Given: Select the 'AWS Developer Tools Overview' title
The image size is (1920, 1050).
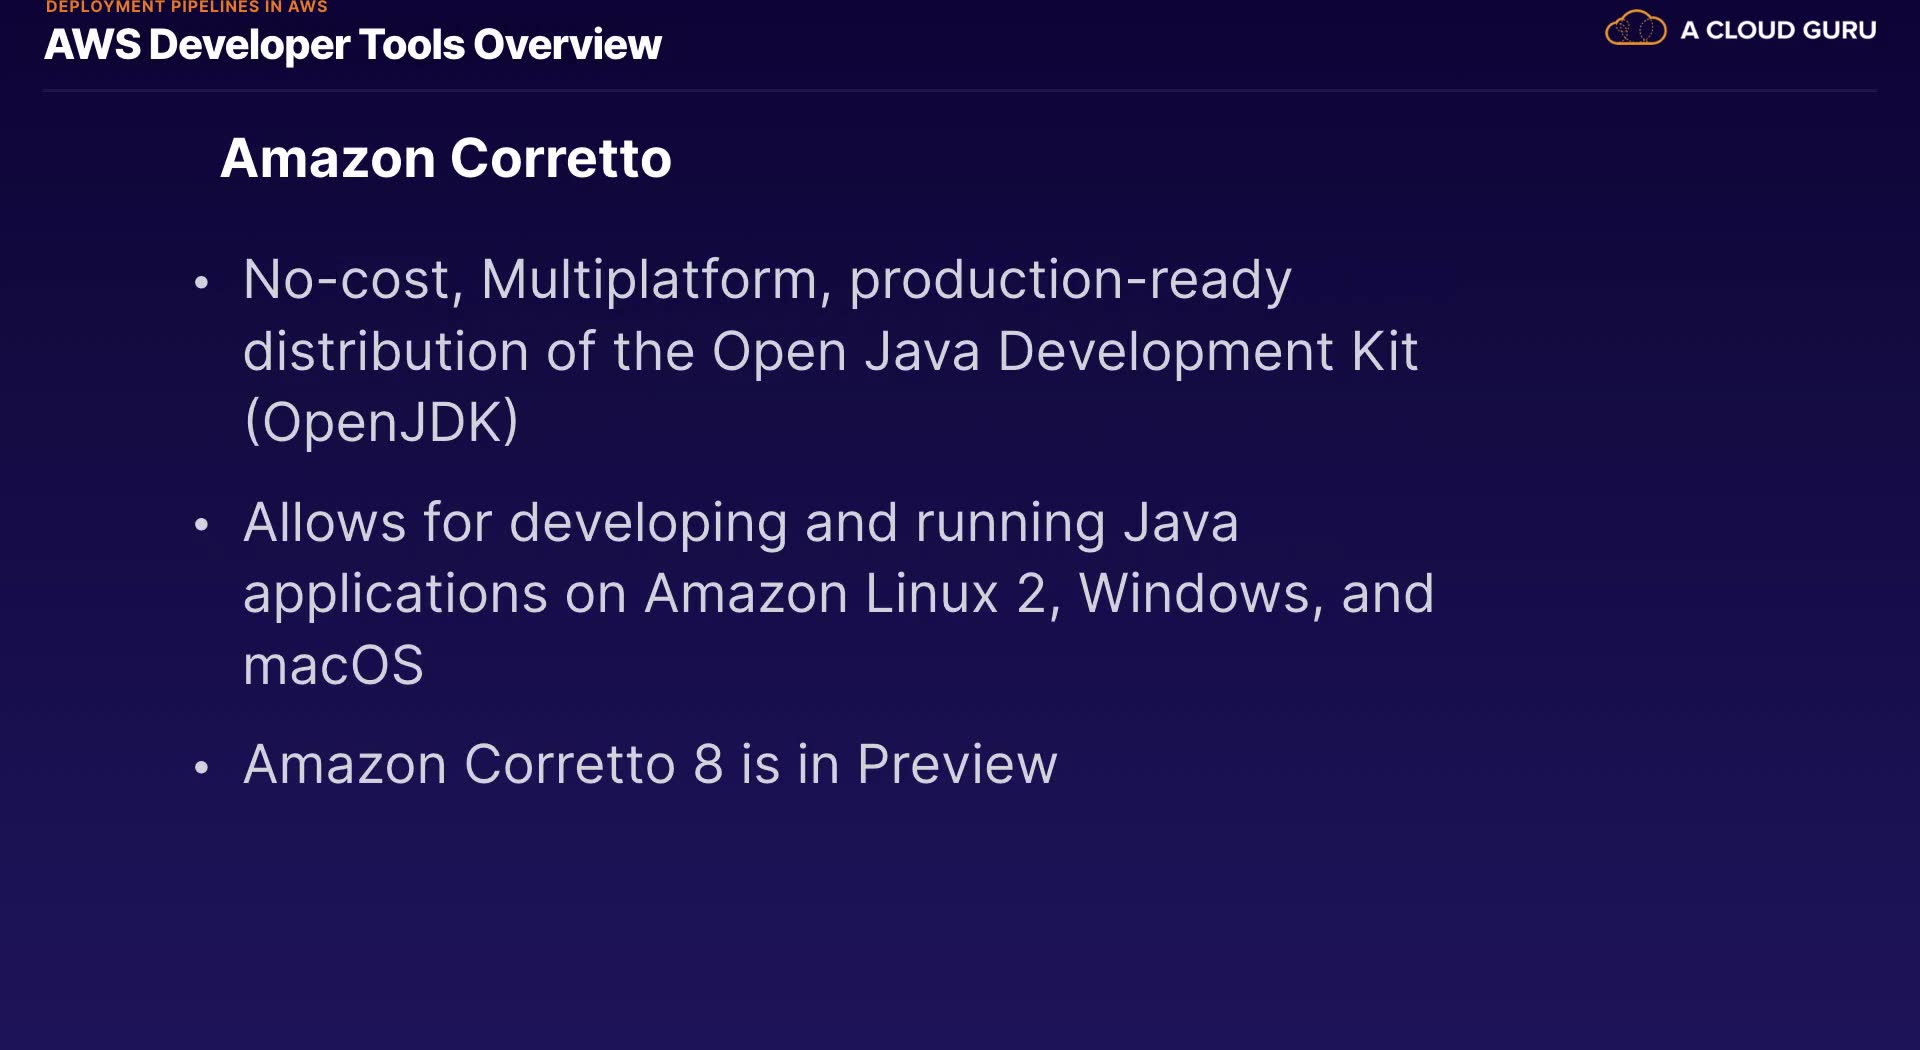Looking at the screenshot, I should (353, 45).
